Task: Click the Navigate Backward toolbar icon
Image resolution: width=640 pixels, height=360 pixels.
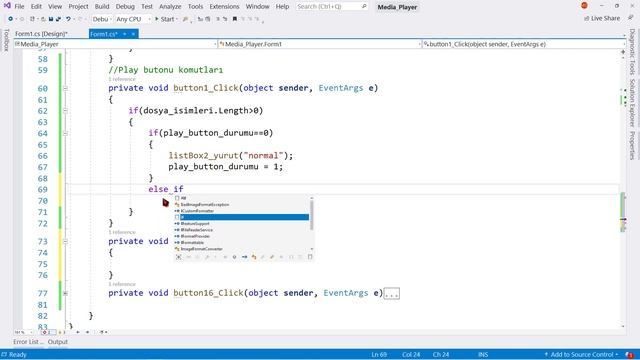Action: click(11, 19)
